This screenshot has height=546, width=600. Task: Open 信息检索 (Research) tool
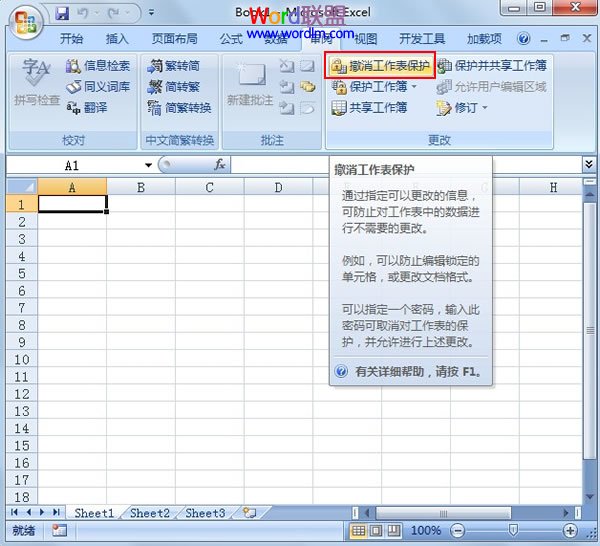(98, 66)
